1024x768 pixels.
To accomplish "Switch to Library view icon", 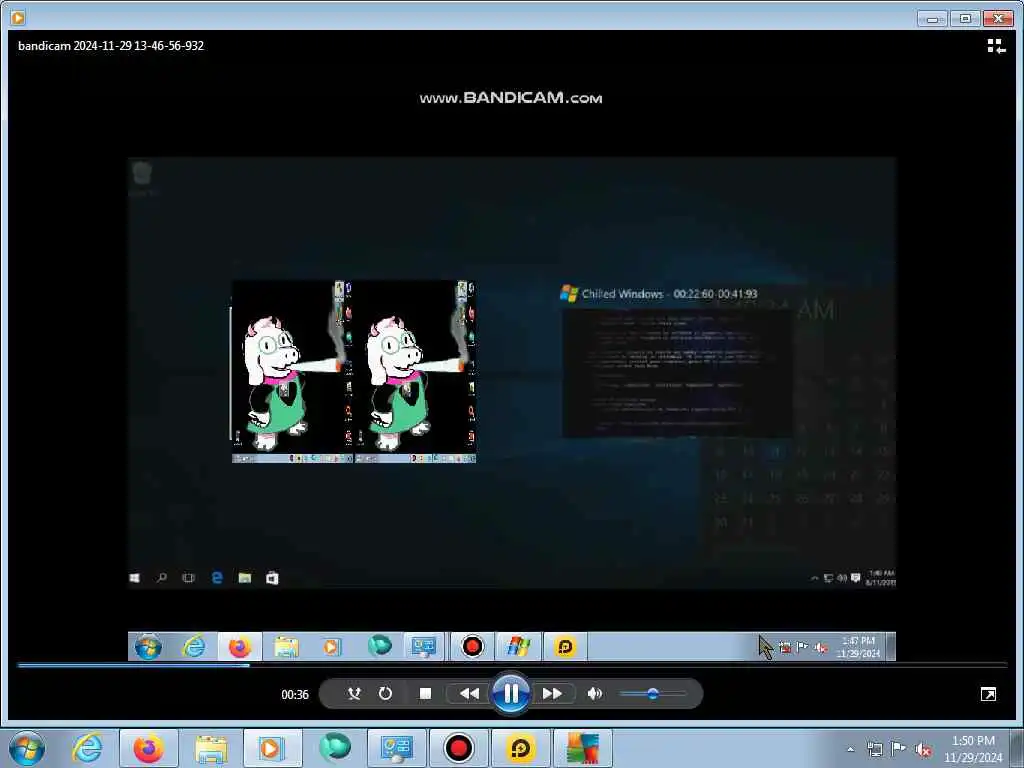I will pos(996,46).
